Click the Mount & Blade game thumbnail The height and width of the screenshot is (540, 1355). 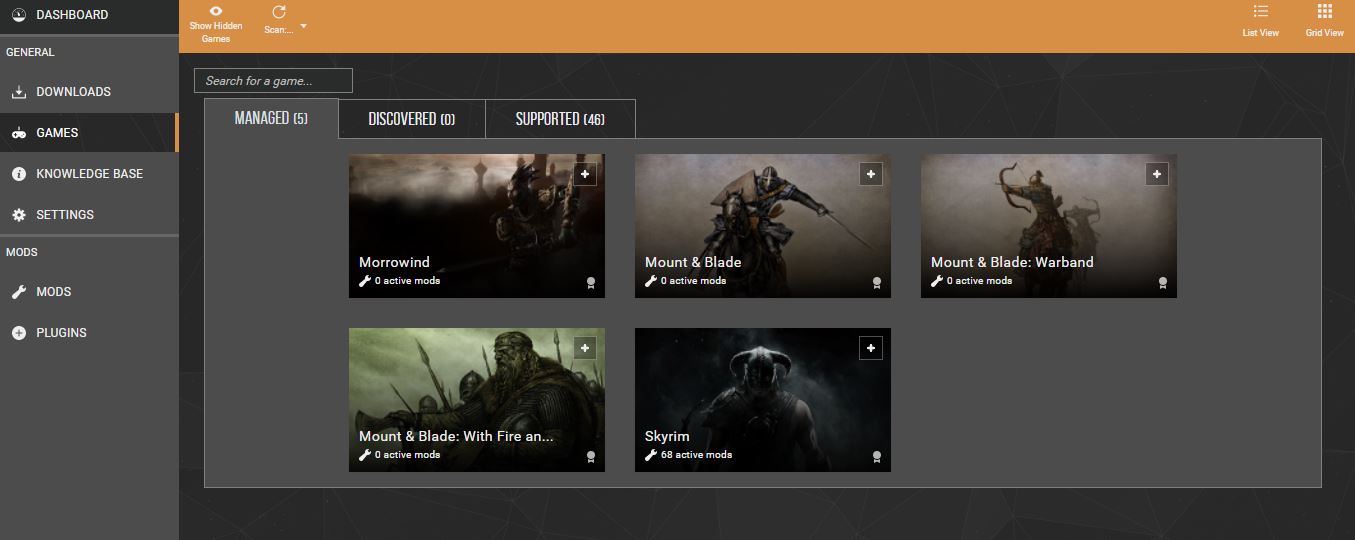(763, 226)
